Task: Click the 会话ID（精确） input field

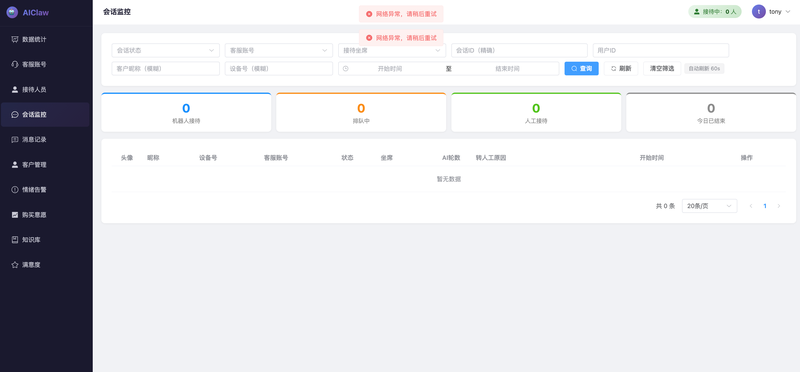Action: [519, 51]
